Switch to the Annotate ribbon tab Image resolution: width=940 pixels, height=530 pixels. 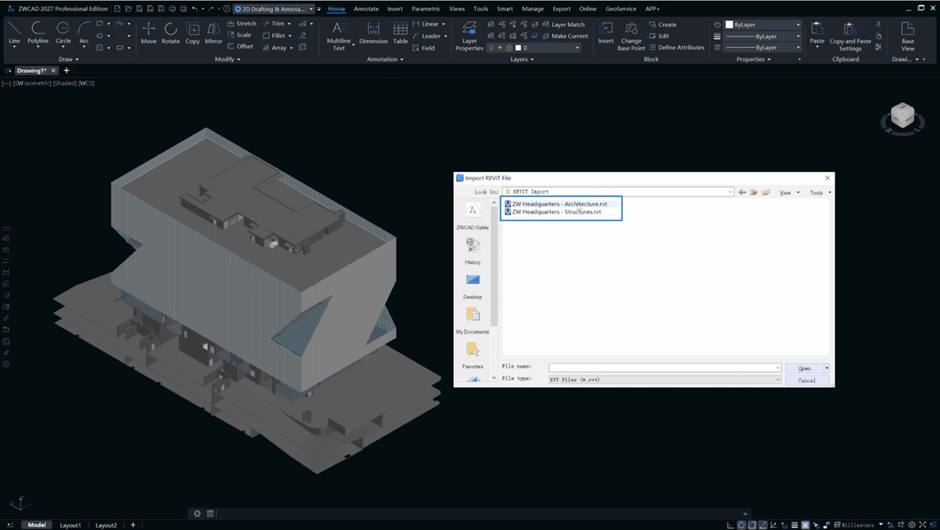tap(366, 9)
